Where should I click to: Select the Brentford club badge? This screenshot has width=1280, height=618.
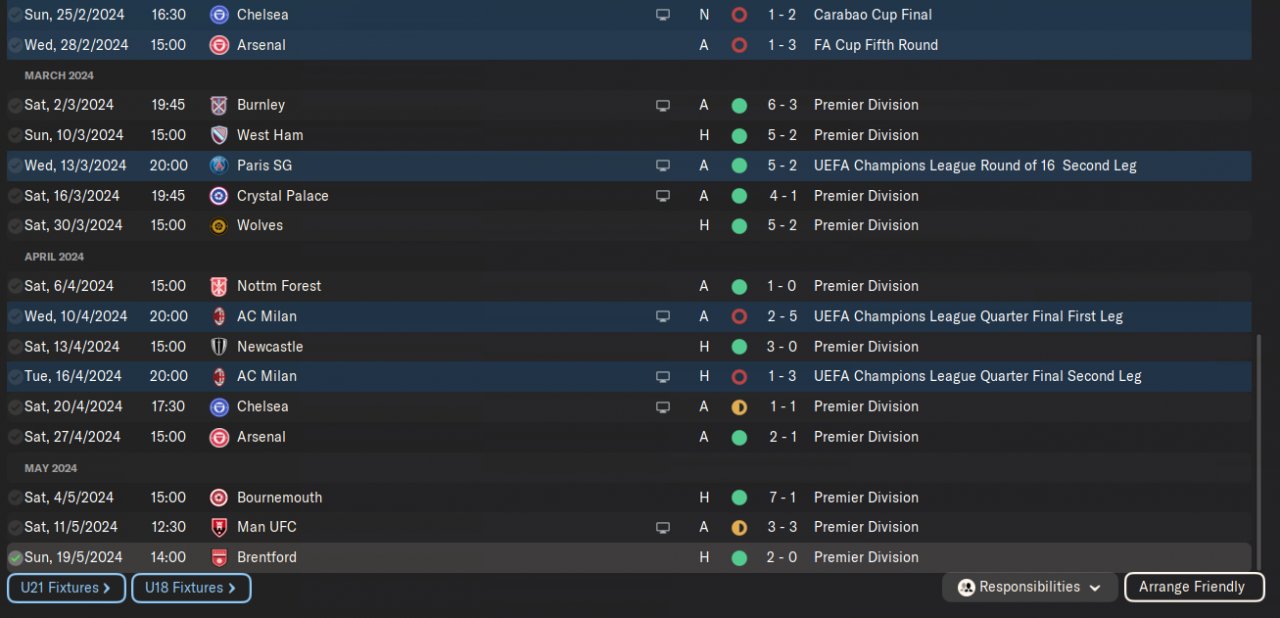pos(219,558)
